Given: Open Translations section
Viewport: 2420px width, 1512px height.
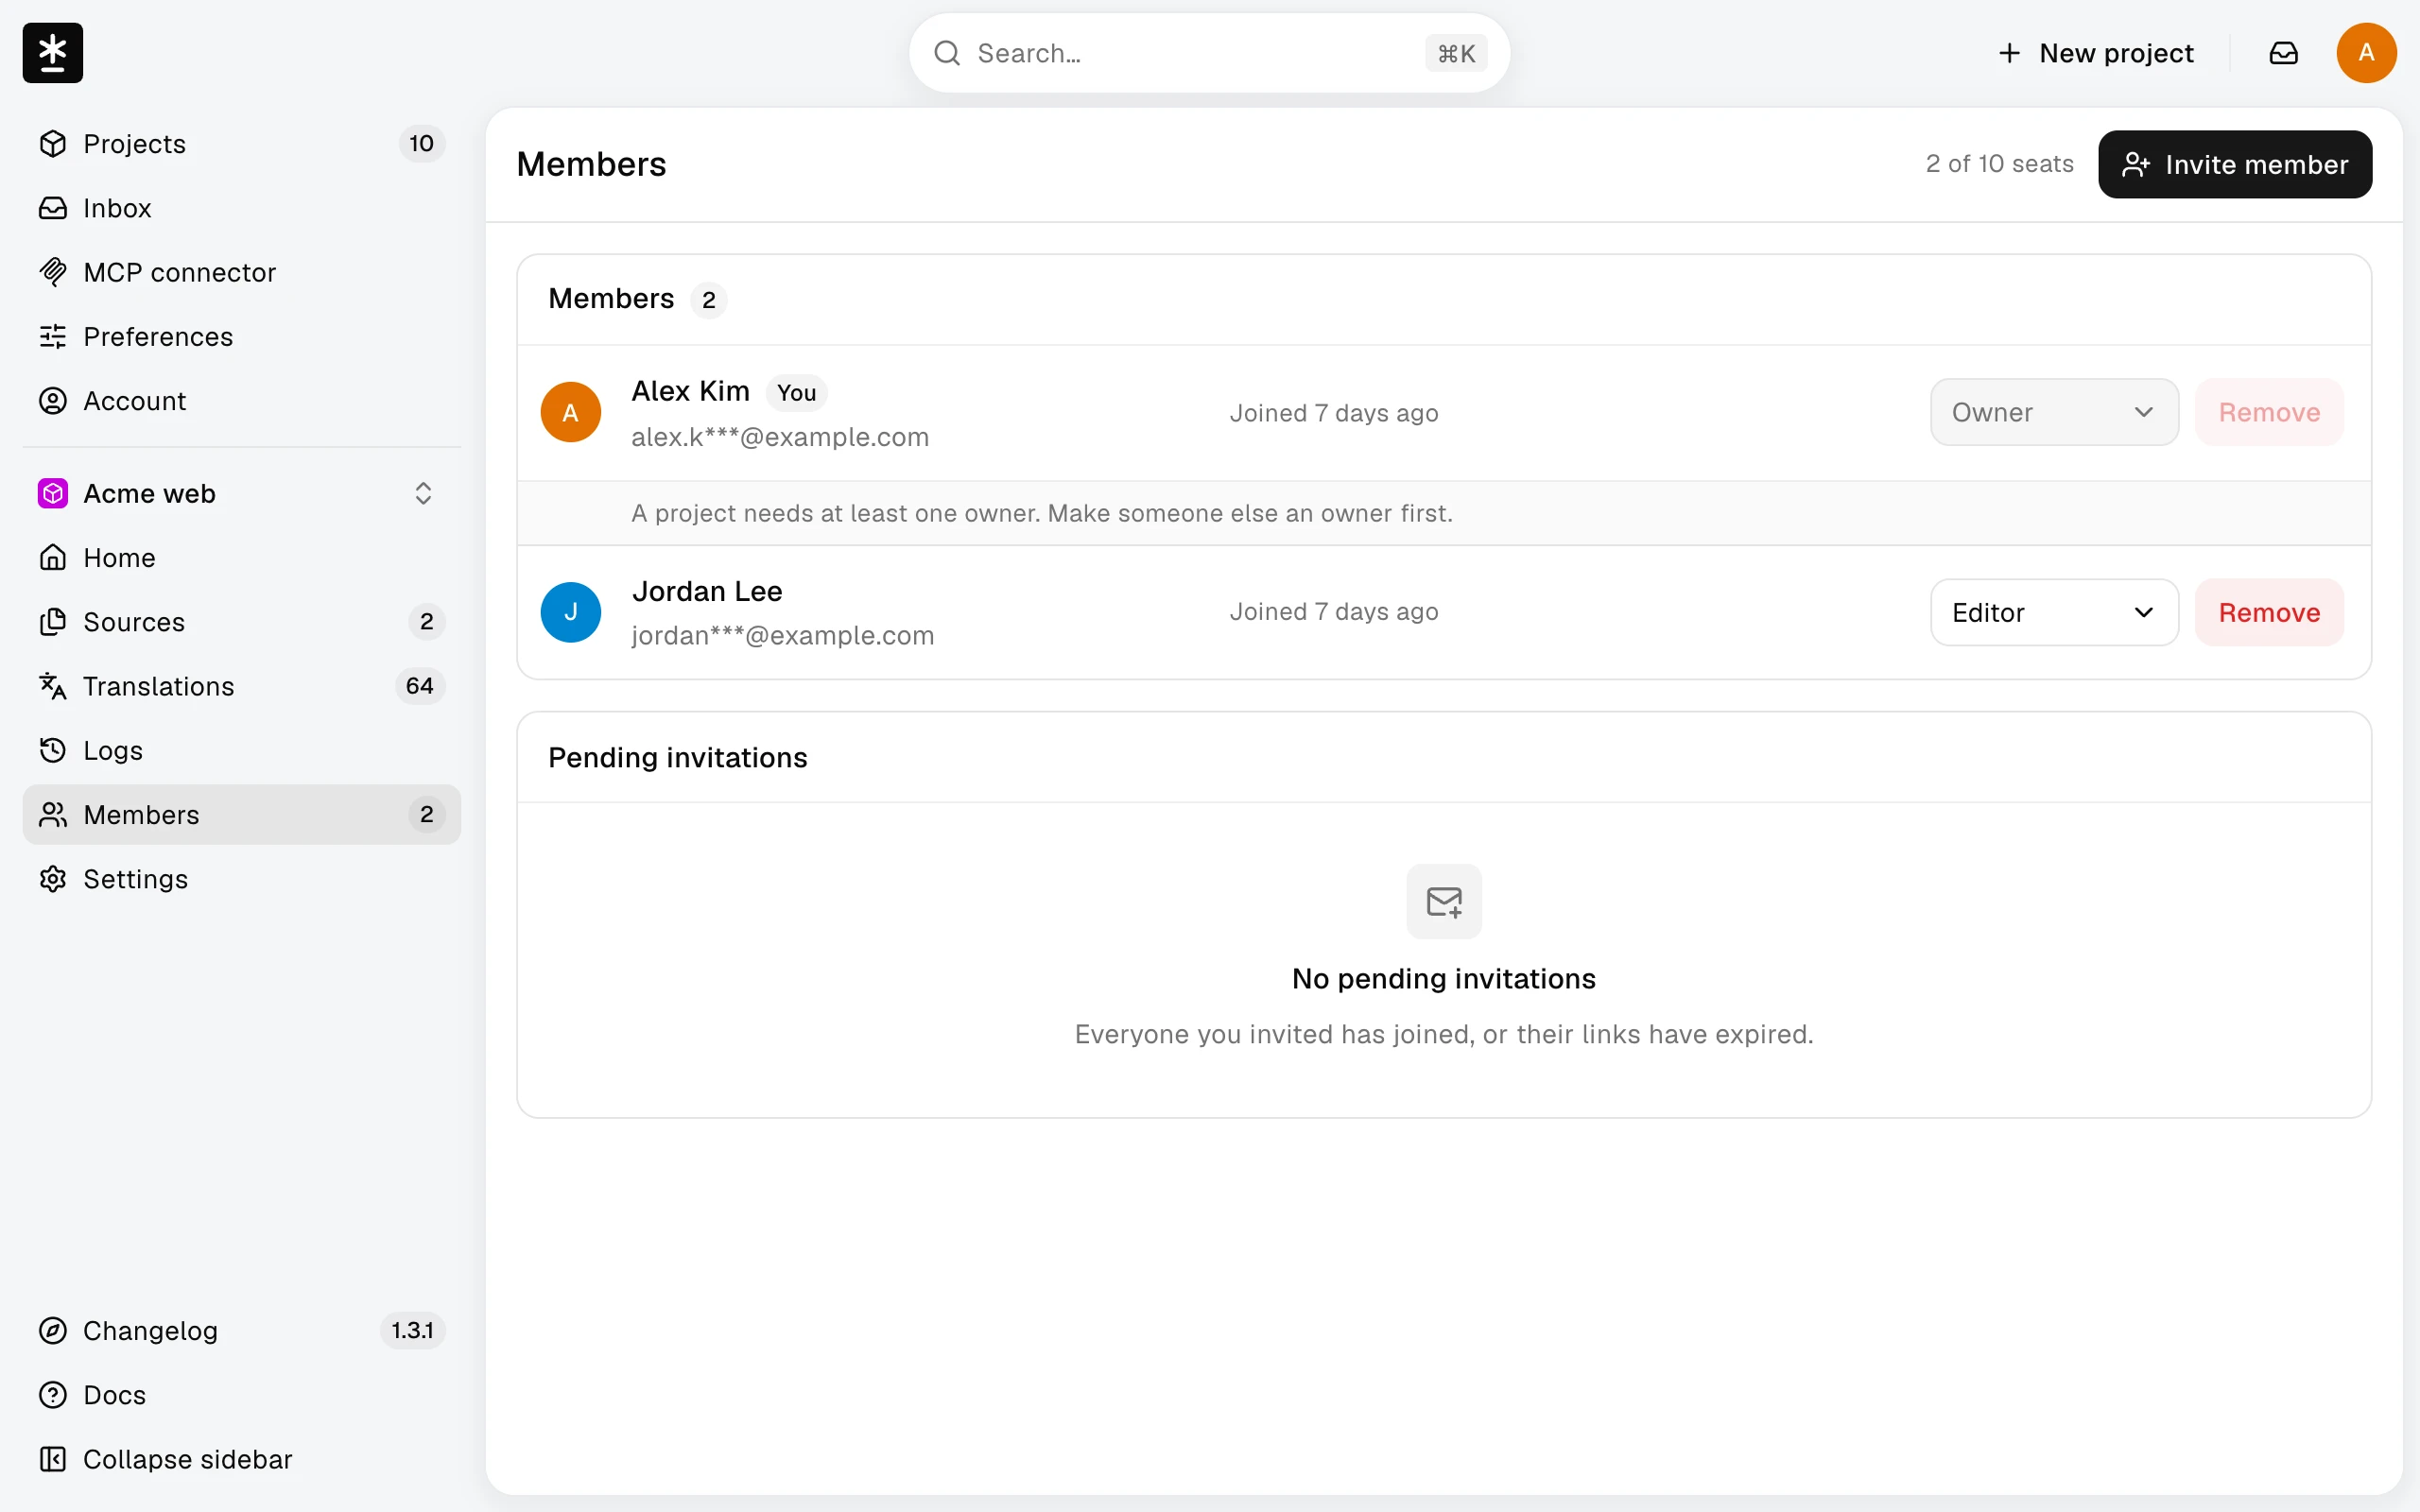Looking at the screenshot, I should [242, 686].
